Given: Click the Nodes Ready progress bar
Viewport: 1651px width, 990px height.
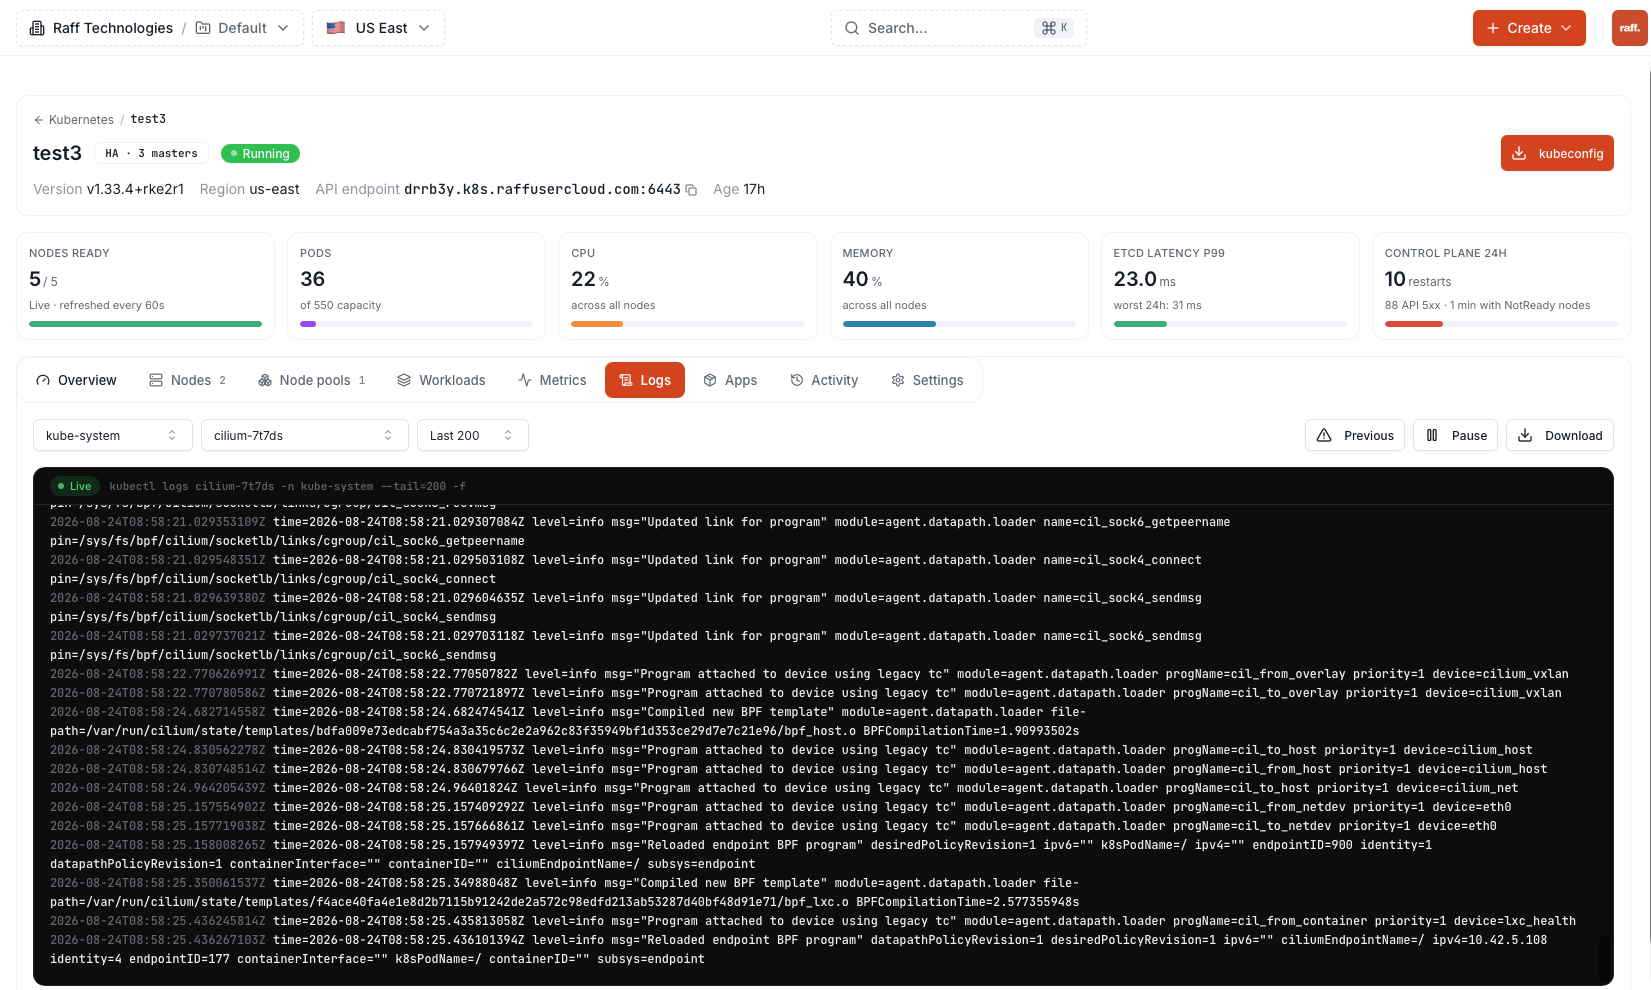Looking at the screenshot, I should point(146,324).
